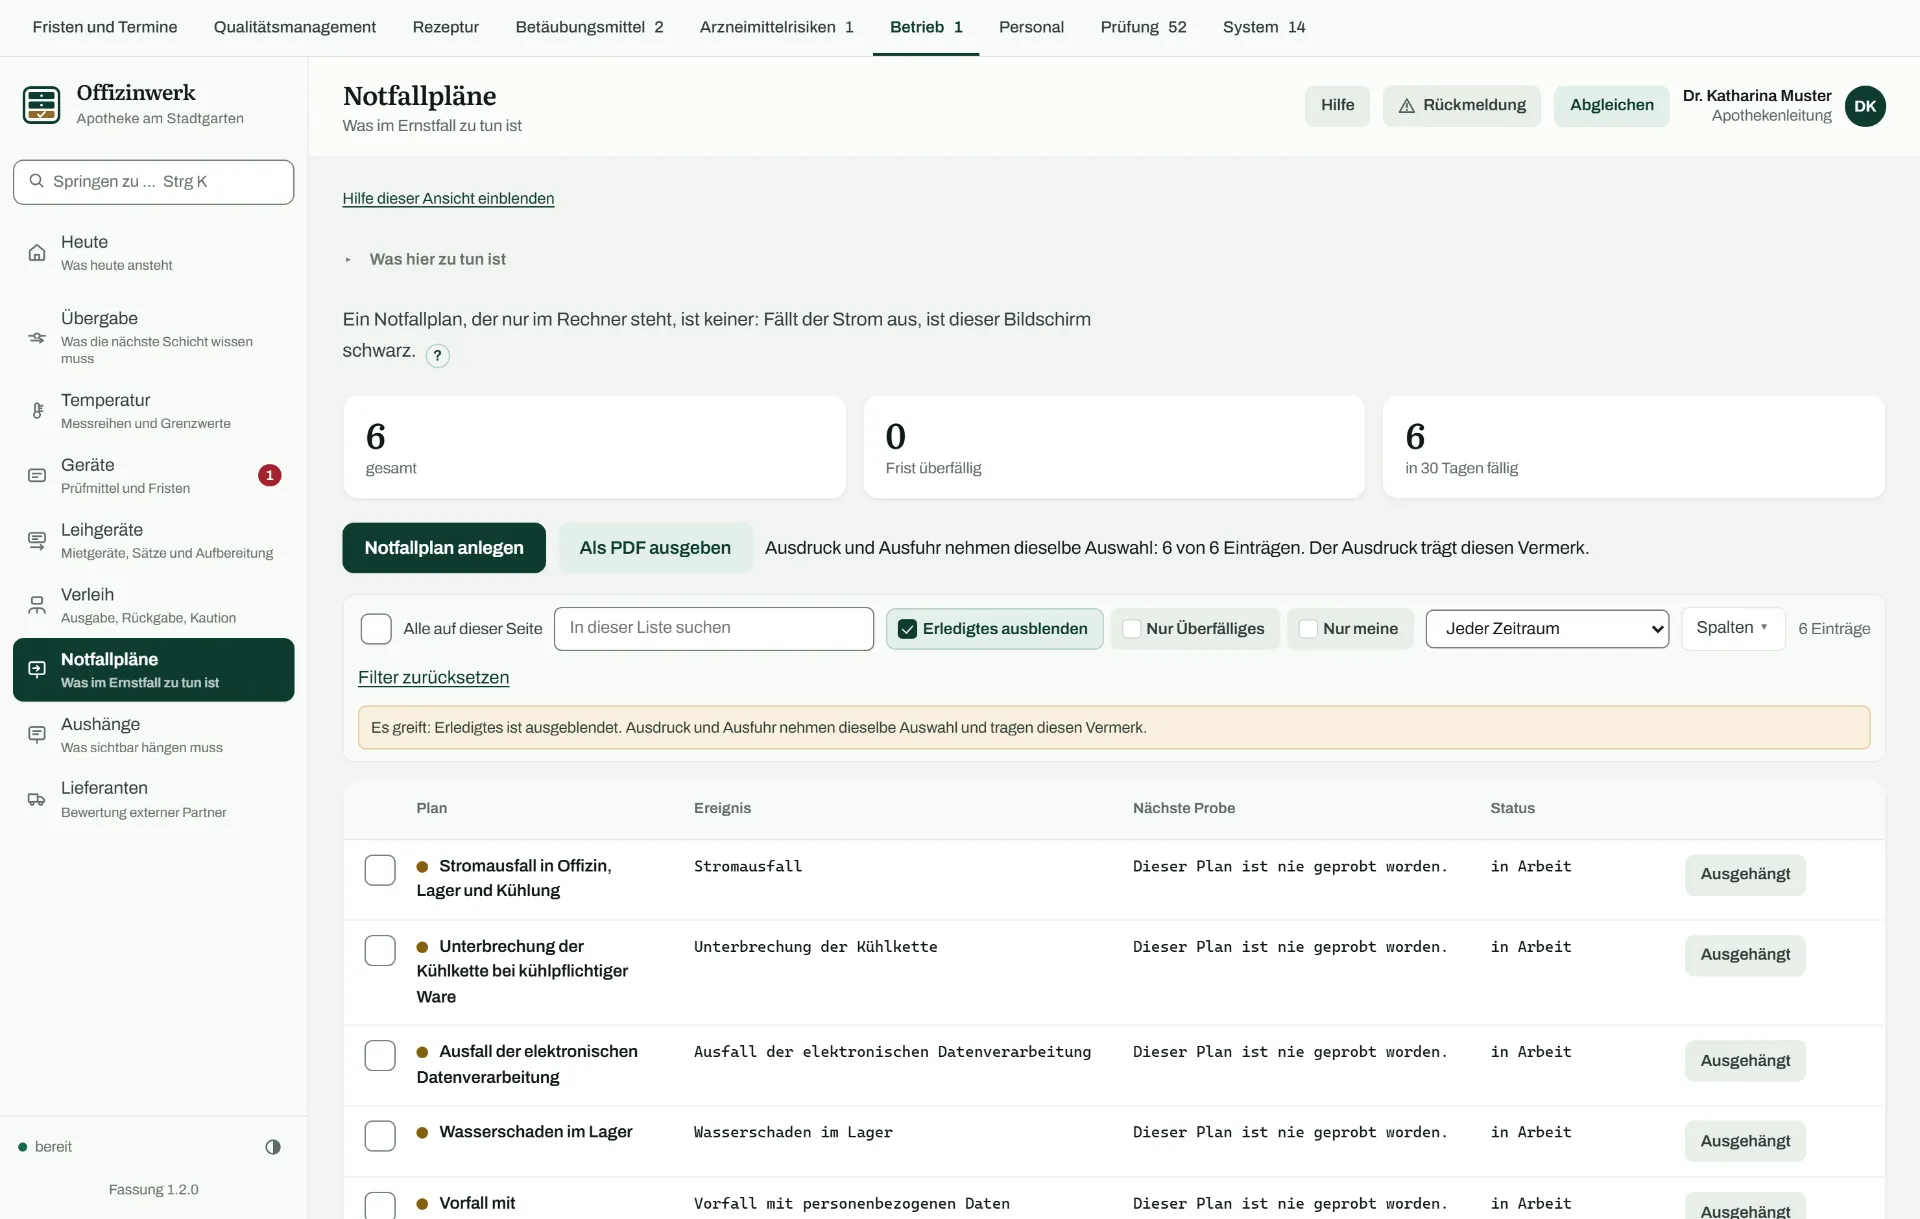
Task: Go to the Qualitätsmanagement tab
Action: click(x=294, y=27)
